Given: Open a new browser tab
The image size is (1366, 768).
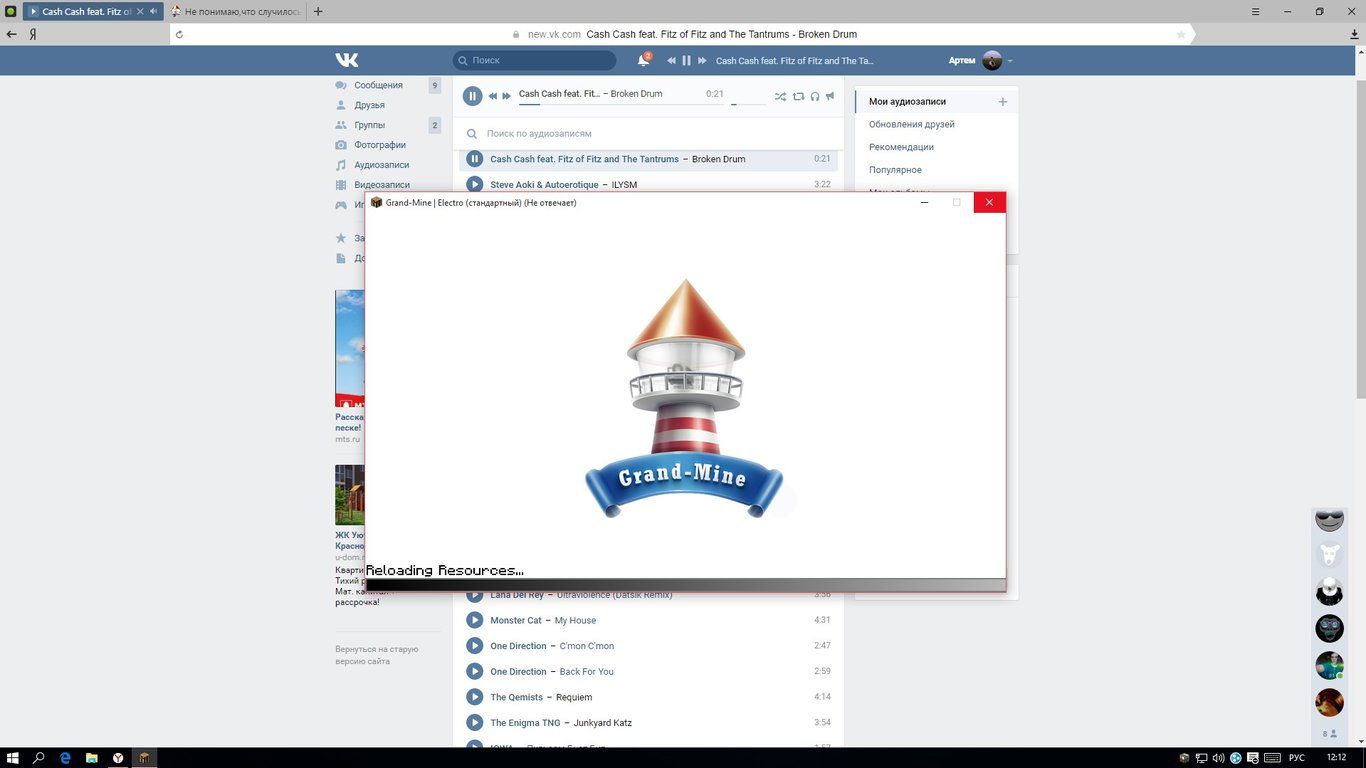Looking at the screenshot, I should tap(318, 12).
